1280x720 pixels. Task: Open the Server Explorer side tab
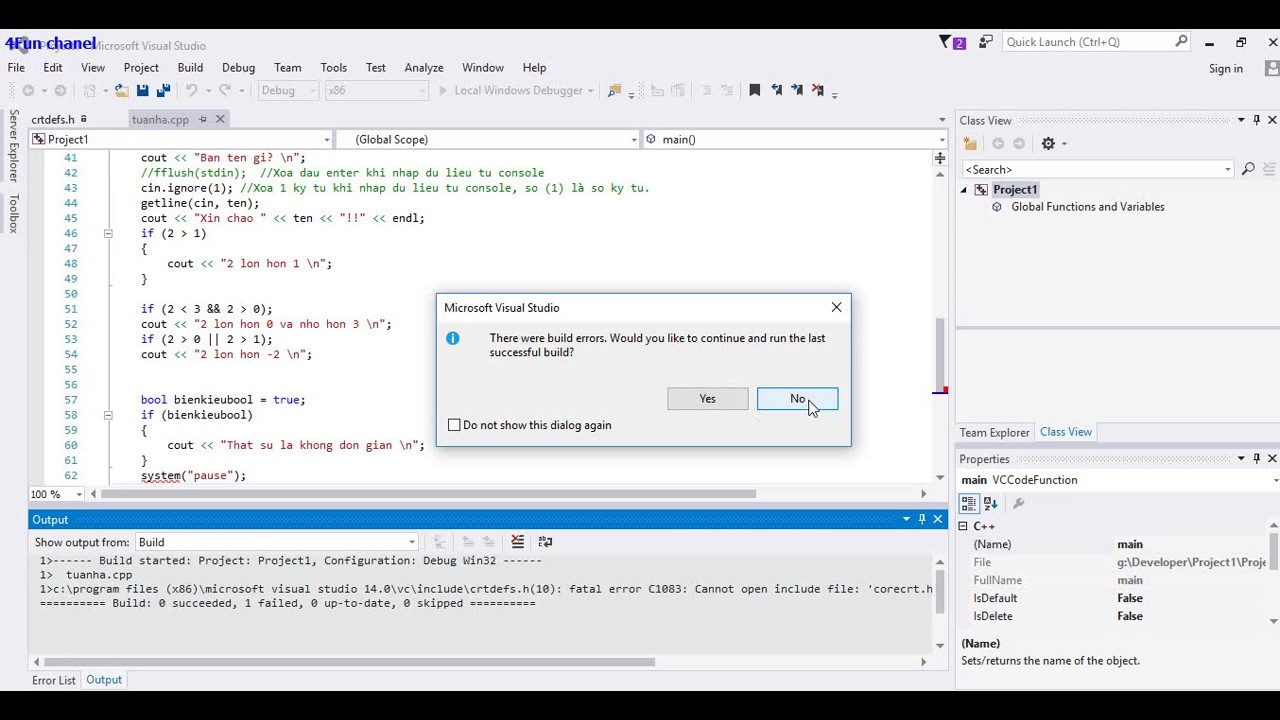(14, 146)
